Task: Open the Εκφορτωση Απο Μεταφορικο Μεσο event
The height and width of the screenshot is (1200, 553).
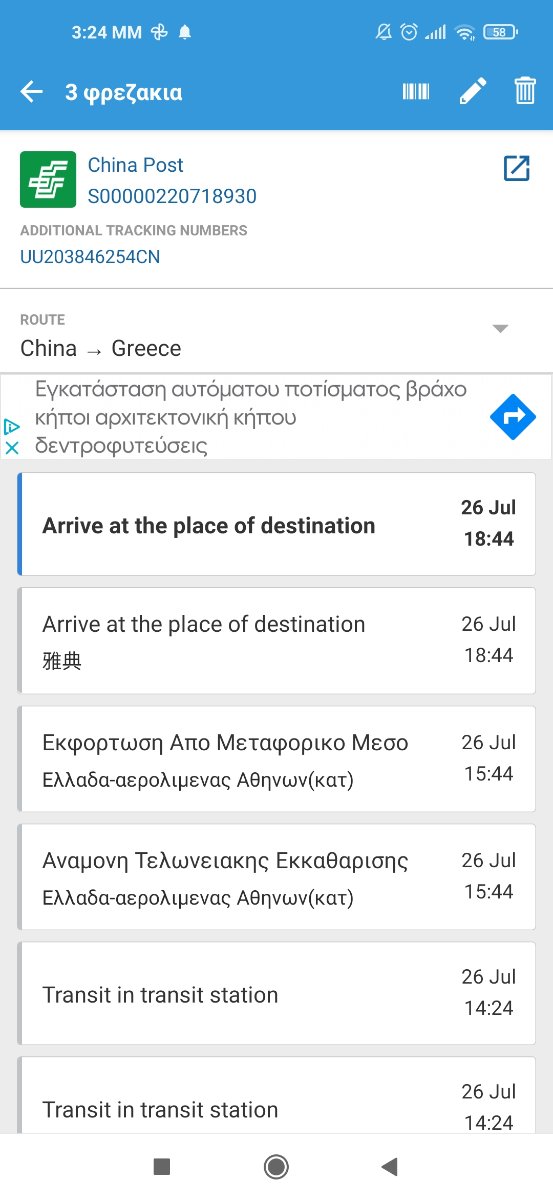Action: coord(276,759)
